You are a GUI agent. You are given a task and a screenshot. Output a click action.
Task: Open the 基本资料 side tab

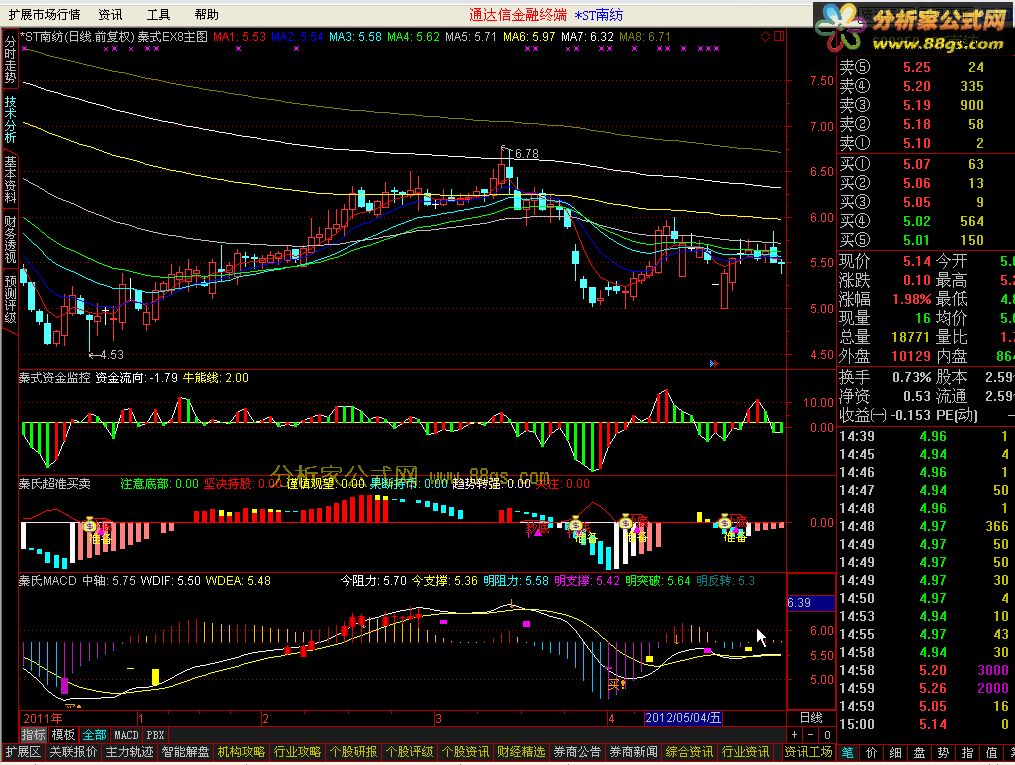coord(10,179)
